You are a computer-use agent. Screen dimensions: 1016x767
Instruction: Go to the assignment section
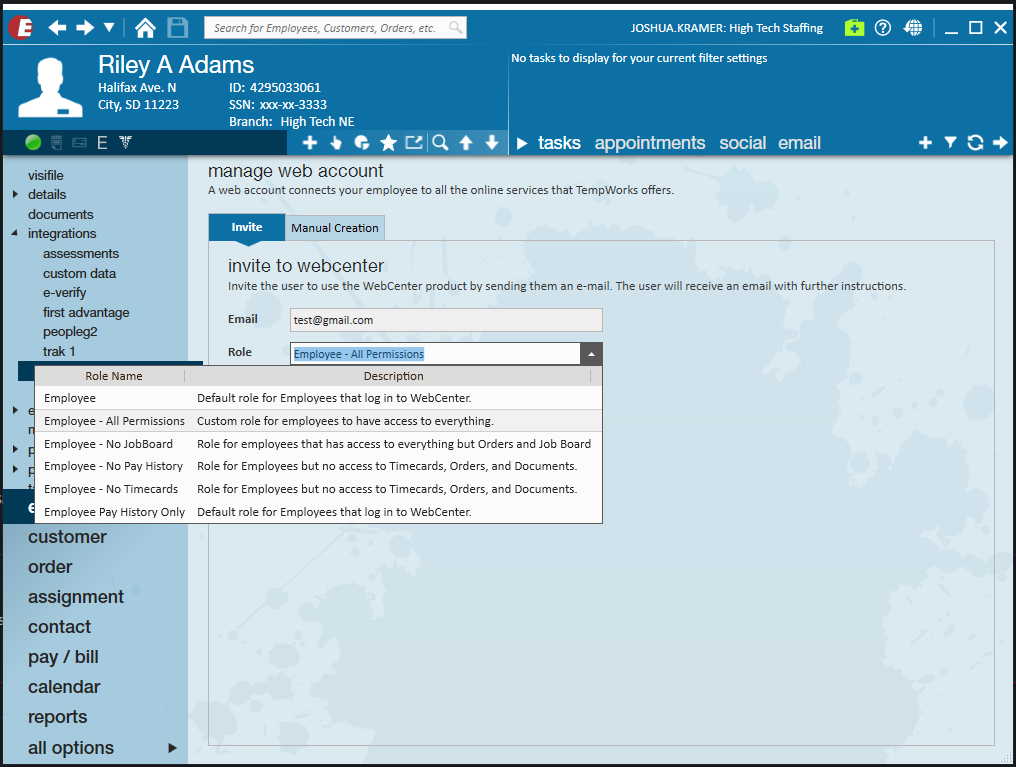76,597
